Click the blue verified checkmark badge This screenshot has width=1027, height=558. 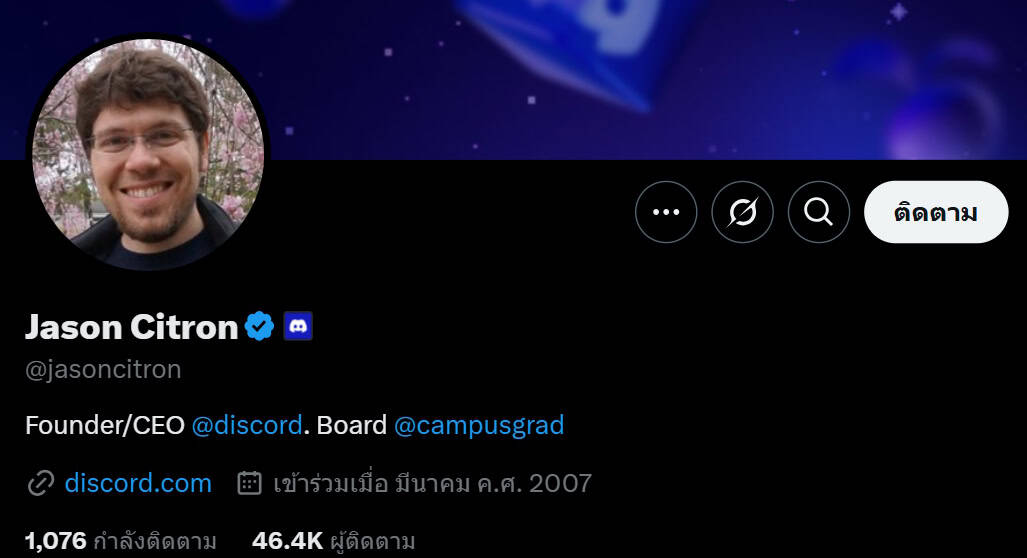tap(259, 326)
